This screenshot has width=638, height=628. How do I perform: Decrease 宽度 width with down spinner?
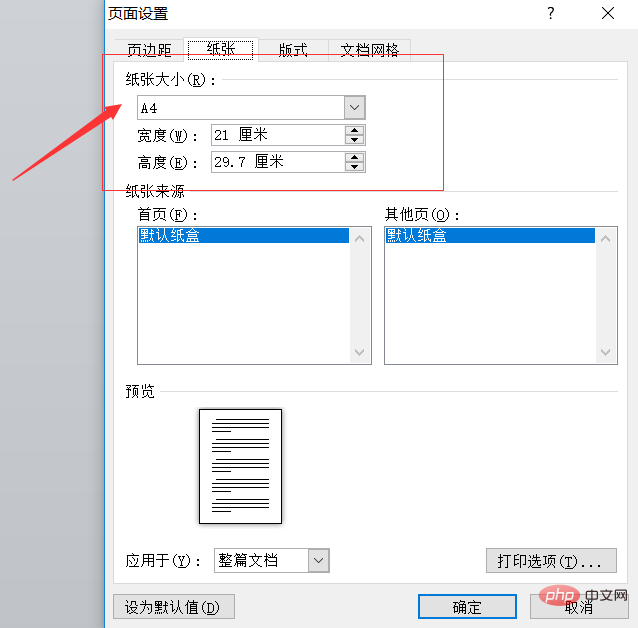354,140
